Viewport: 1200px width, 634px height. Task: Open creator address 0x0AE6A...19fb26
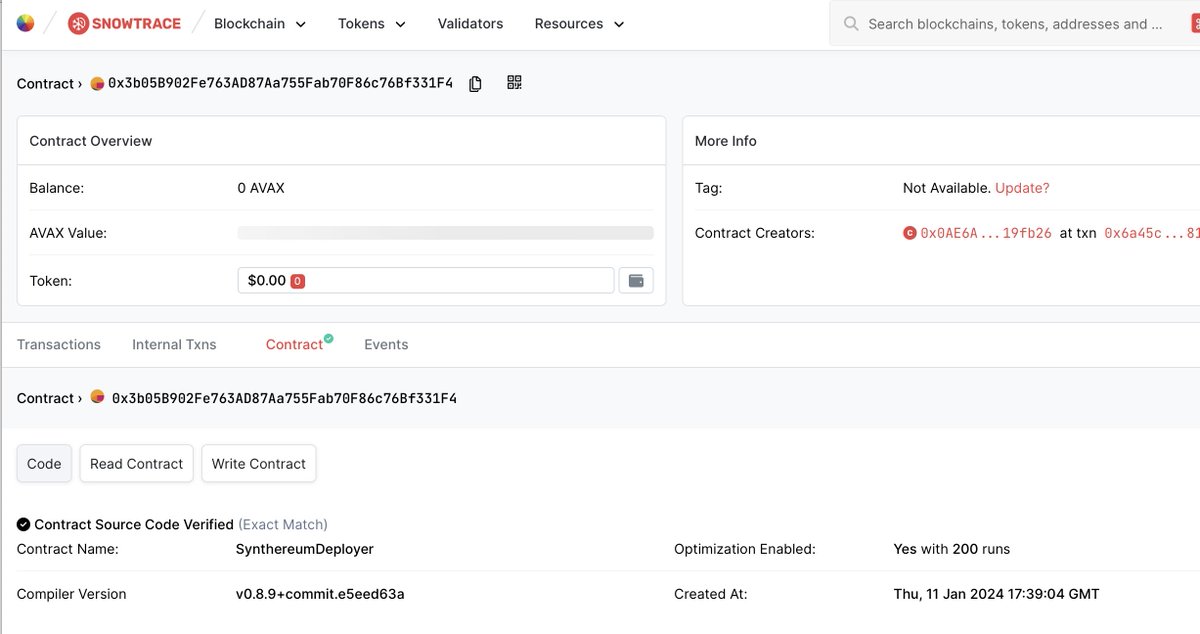986,233
